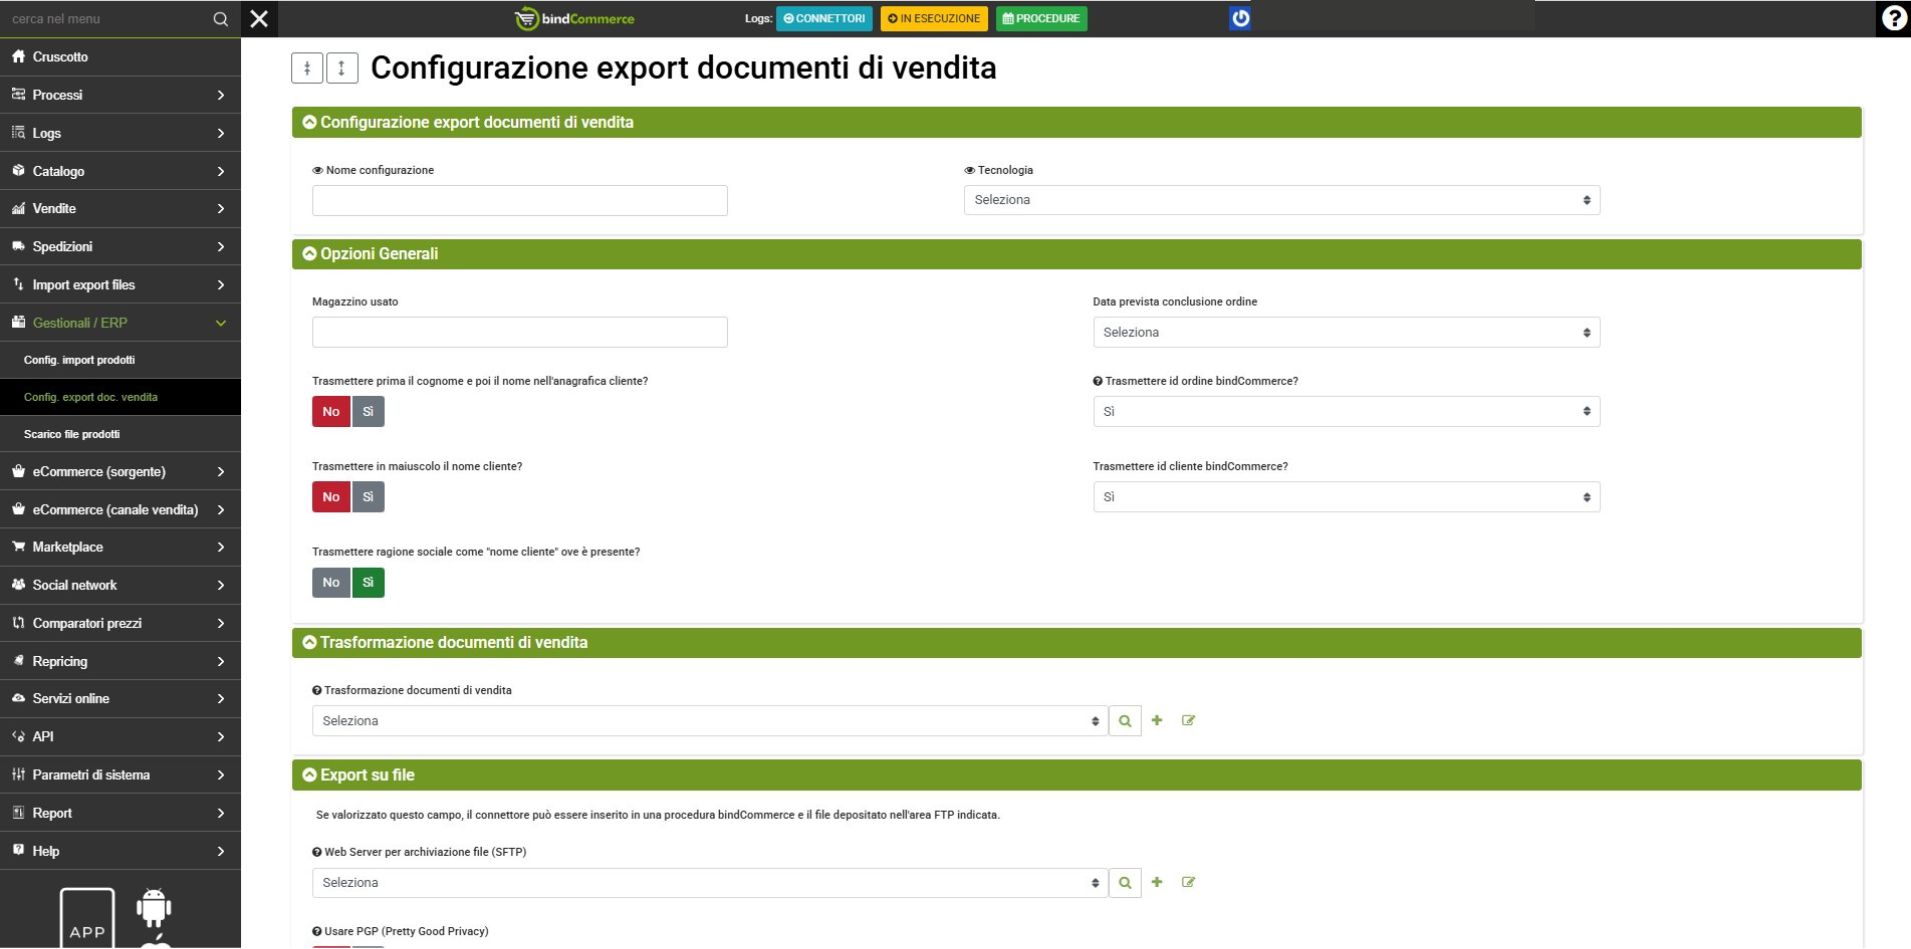1911x949 pixels.
Task: Collapse the Opzioni Generali section
Action: pyautogui.click(x=309, y=254)
